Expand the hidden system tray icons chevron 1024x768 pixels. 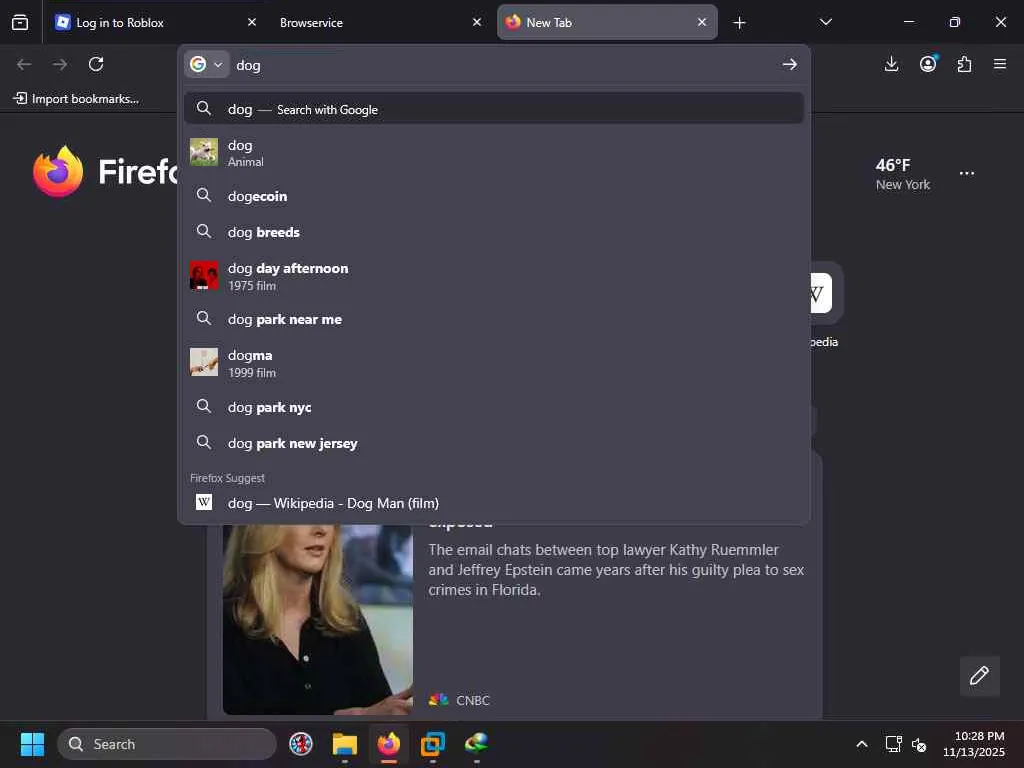tap(862, 744)
